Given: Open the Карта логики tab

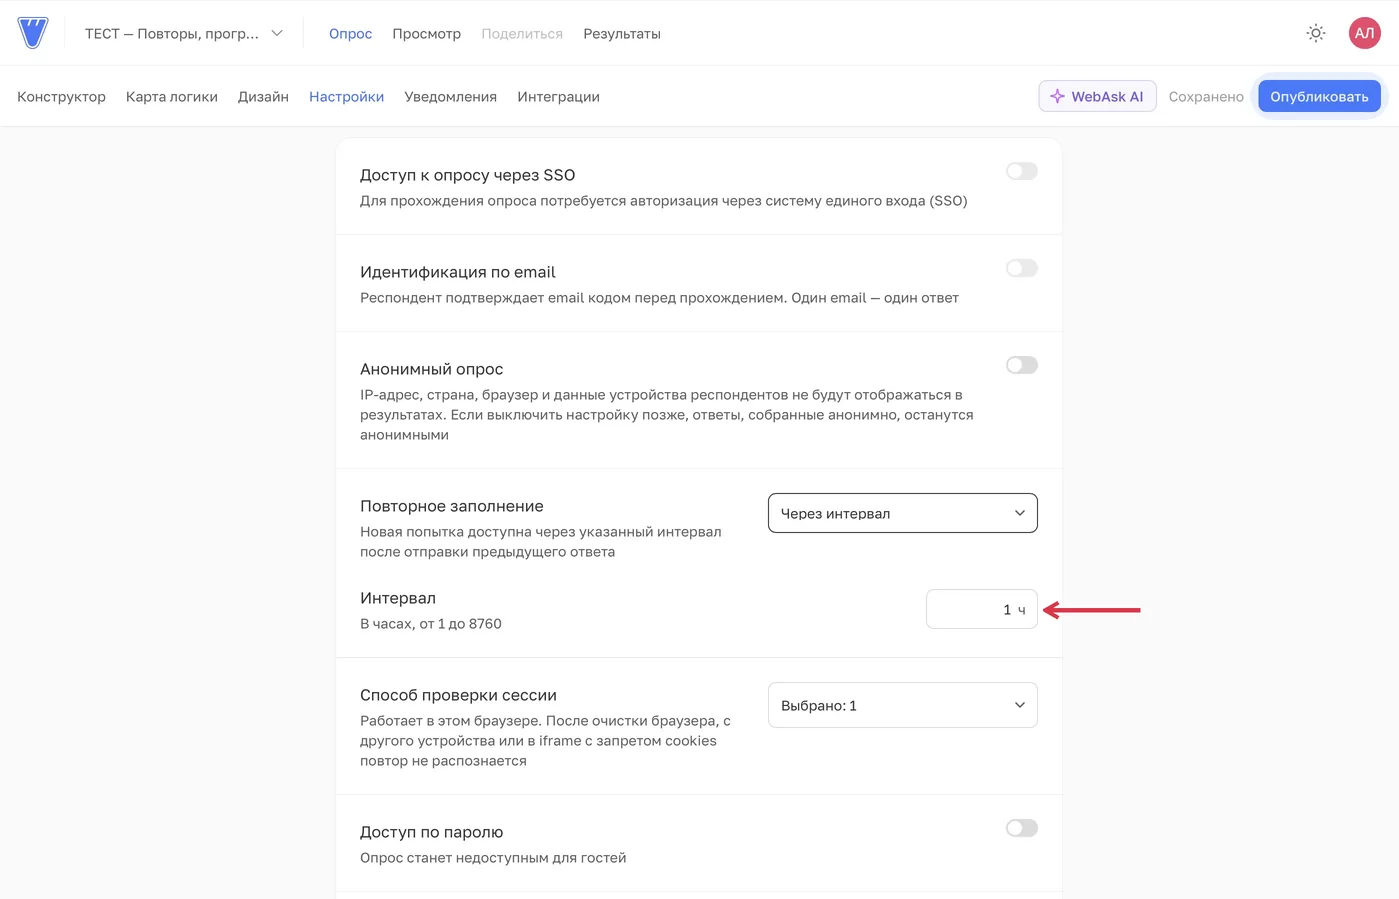Looking at the screenshot, I should (x=172, y=96).
